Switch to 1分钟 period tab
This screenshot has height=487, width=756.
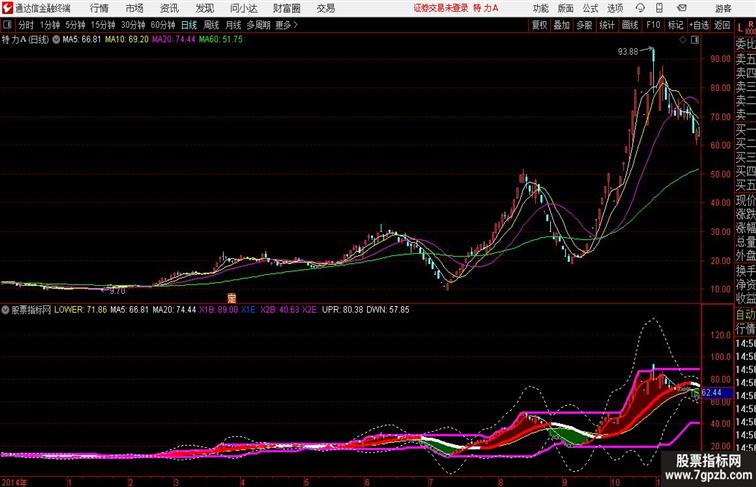tap(50, 25)
